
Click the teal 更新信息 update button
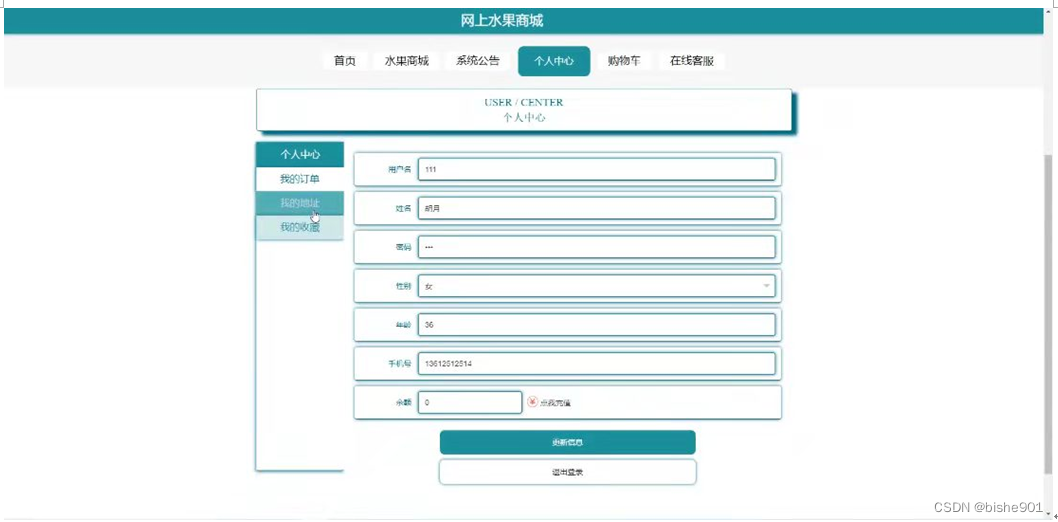(x=567, y=442)
